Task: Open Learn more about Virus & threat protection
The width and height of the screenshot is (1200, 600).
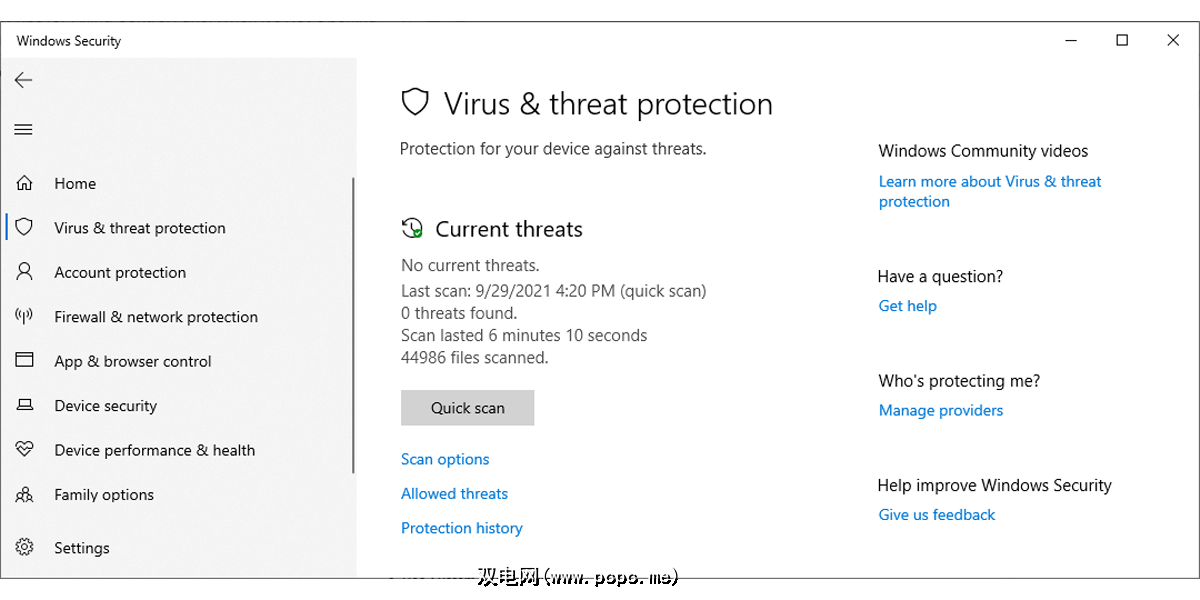Action: point(989,182)
